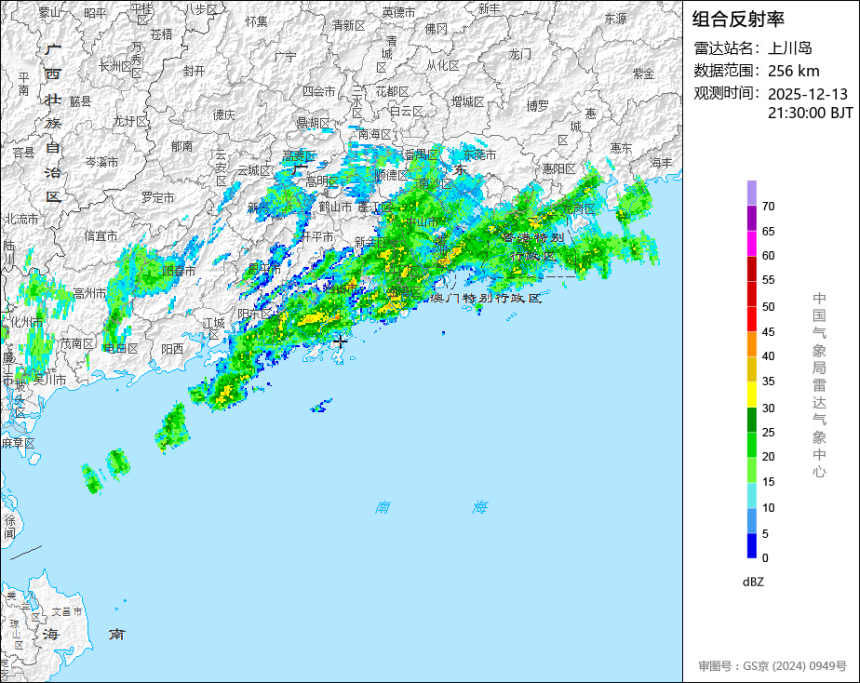Click the 70 dBZ light purple legend swatch
The image size is (860, 683).
(751, 193)
